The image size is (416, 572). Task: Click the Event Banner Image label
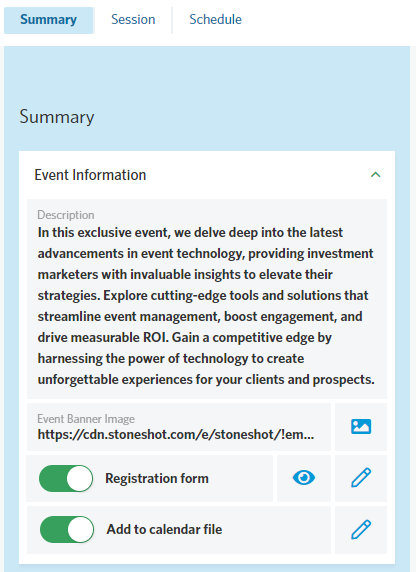pos(86,419)
